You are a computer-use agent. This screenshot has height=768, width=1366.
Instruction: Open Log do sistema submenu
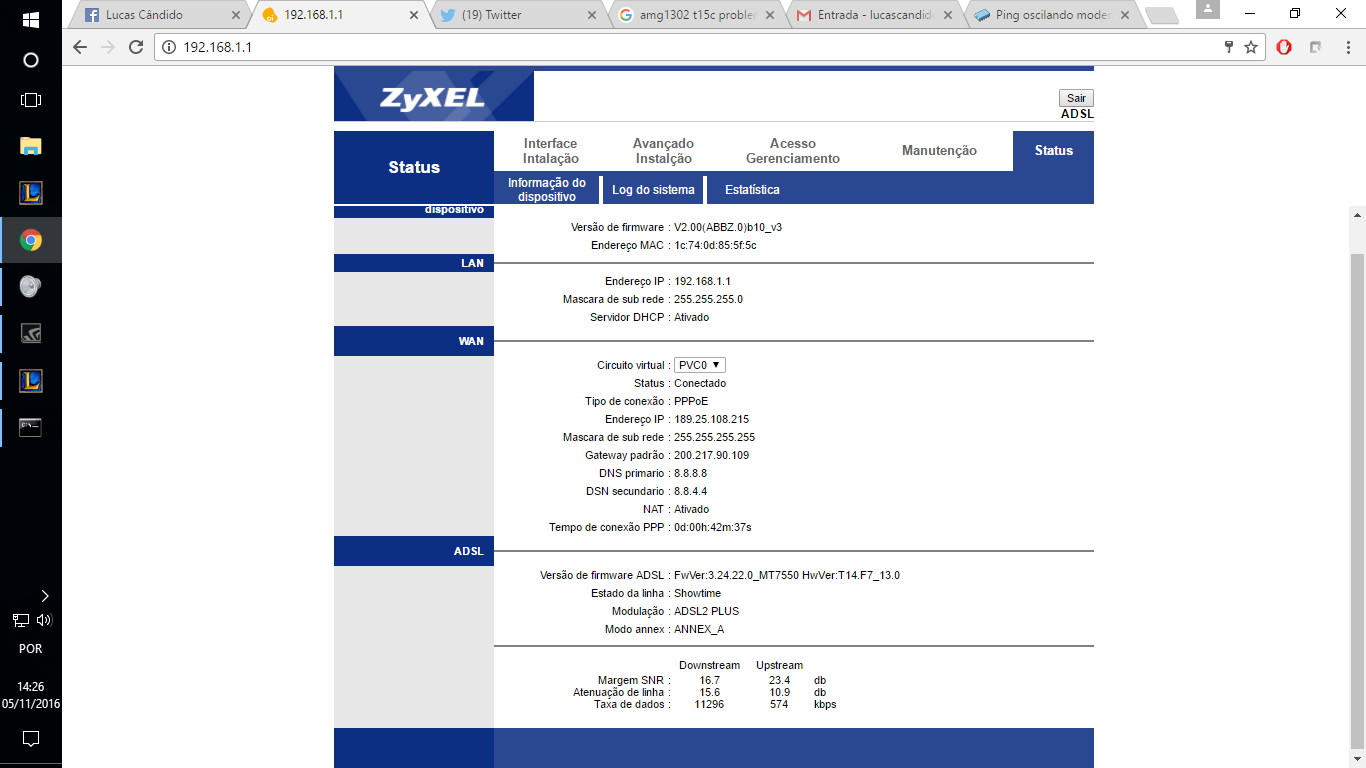653,189
